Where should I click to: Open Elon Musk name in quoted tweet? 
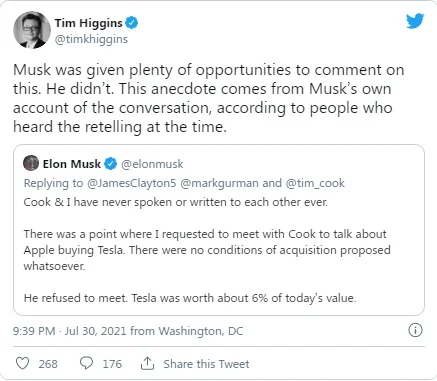tap(72, 164)
